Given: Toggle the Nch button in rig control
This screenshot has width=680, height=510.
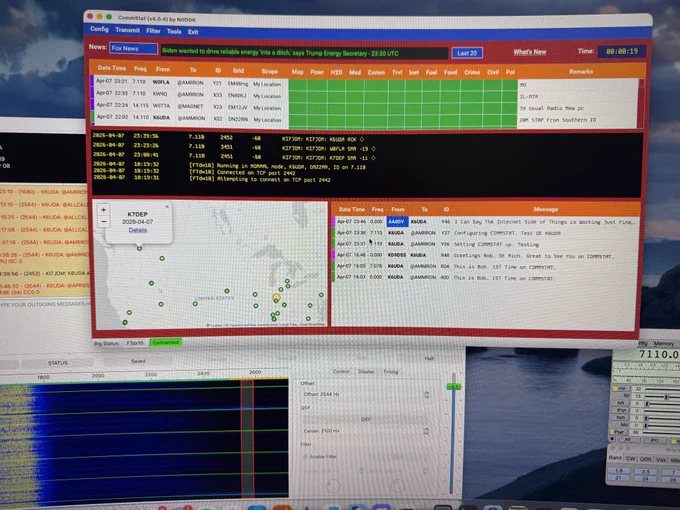Looking at the screenshot, I should (x=621, y=418).
